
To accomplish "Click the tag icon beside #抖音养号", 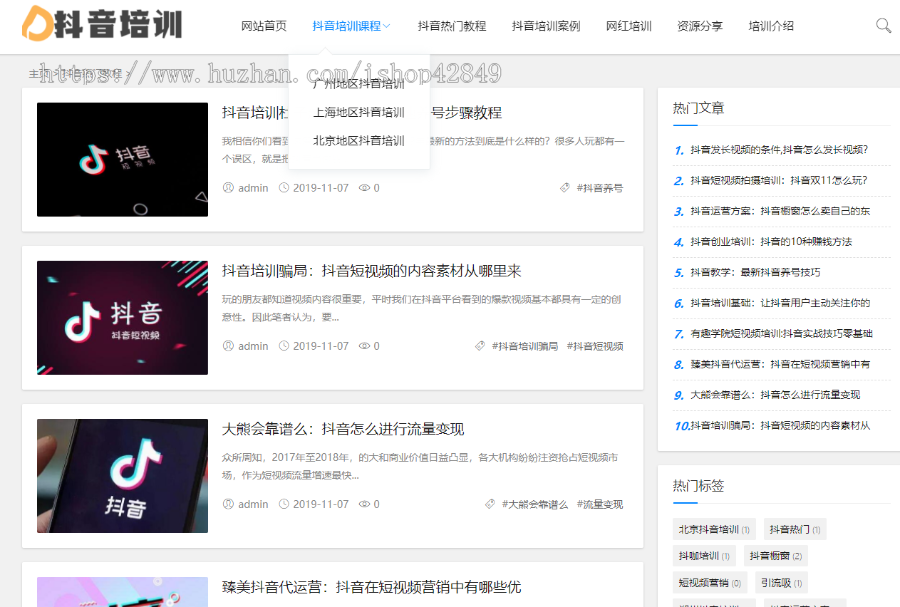I will click(x=565, y=188).
